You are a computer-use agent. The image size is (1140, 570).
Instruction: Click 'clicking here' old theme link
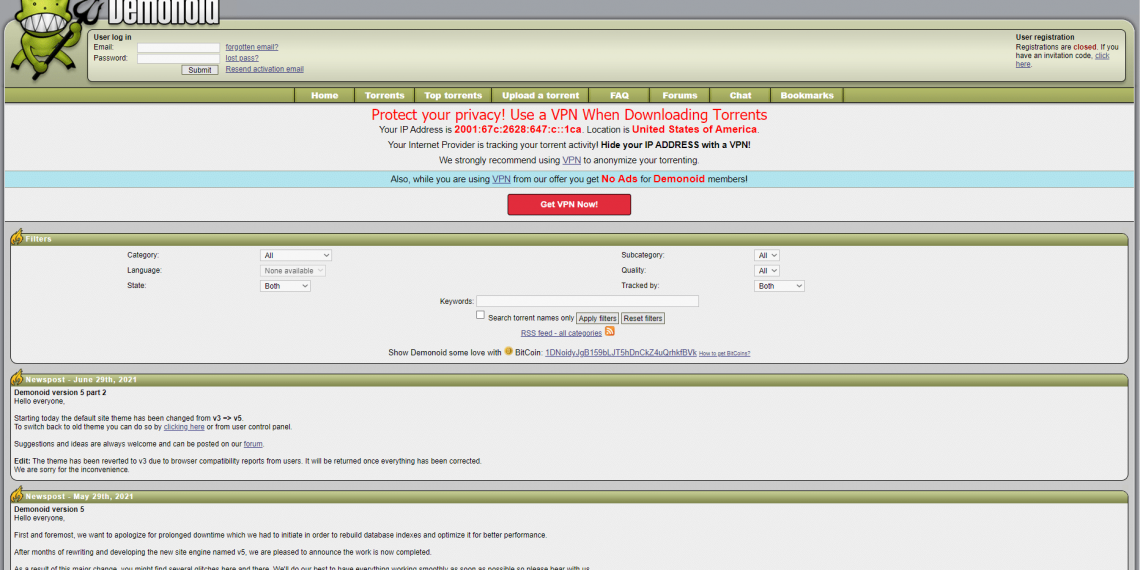184,427
